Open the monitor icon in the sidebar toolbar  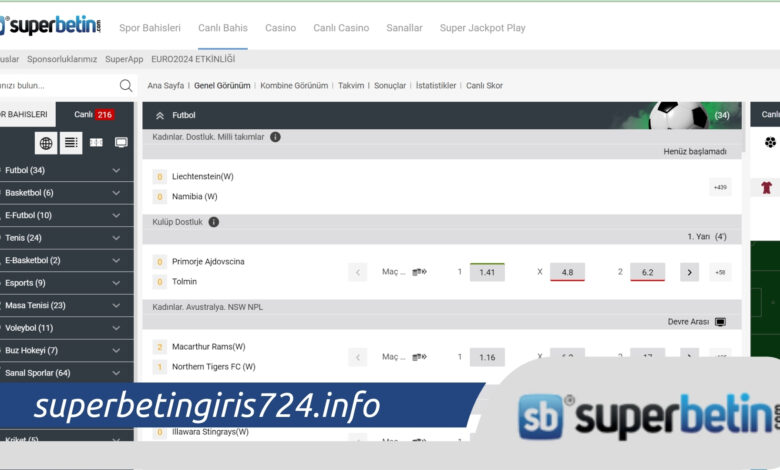[121, 143]
